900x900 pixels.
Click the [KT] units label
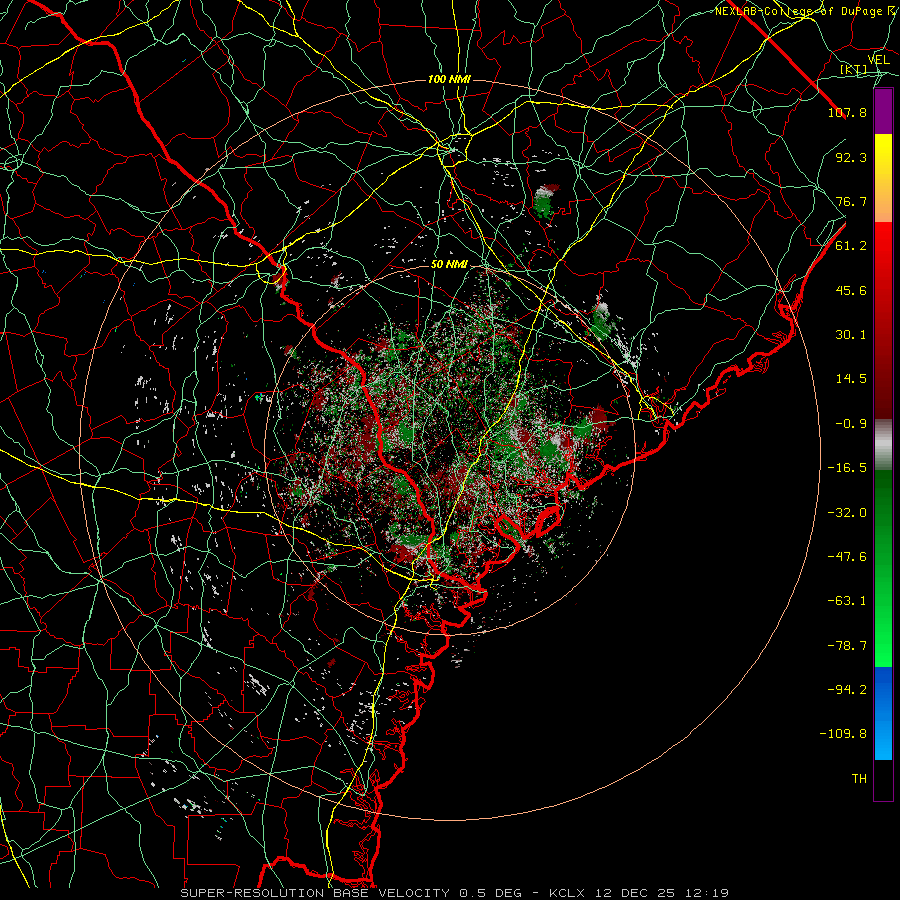[x=854, y=69]
